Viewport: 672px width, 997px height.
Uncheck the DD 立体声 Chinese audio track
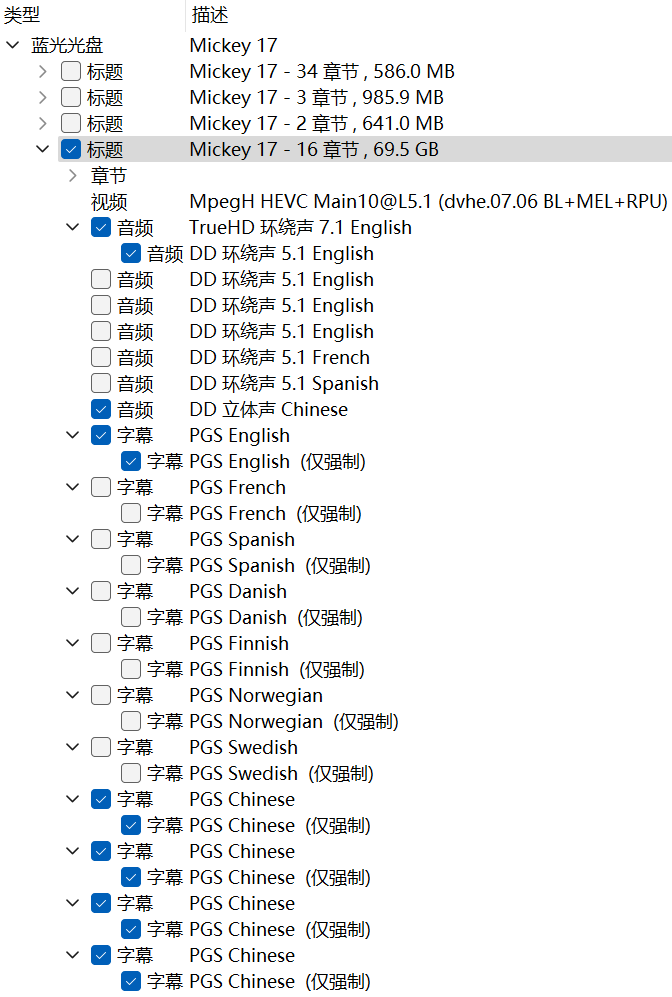point(100,409)
